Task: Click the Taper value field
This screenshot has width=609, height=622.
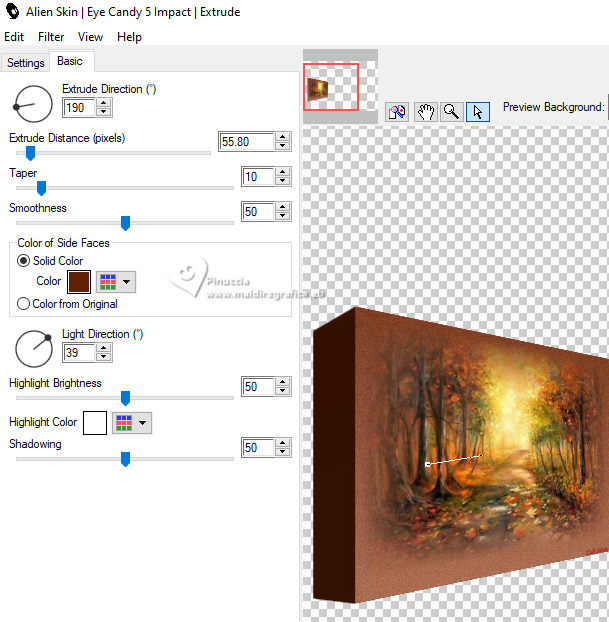Action: (x=257, y=177)
